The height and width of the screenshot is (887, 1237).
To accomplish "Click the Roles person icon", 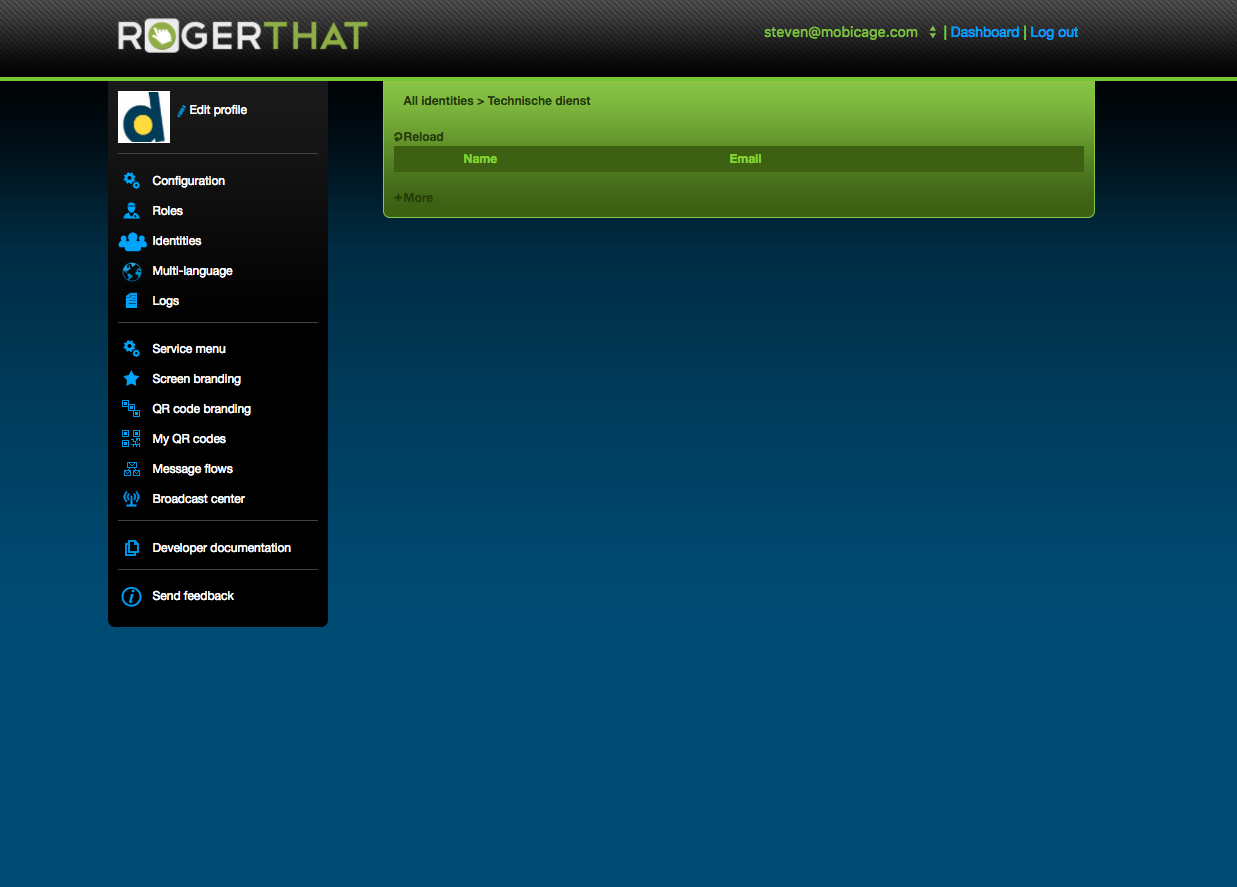I will 131,211.
